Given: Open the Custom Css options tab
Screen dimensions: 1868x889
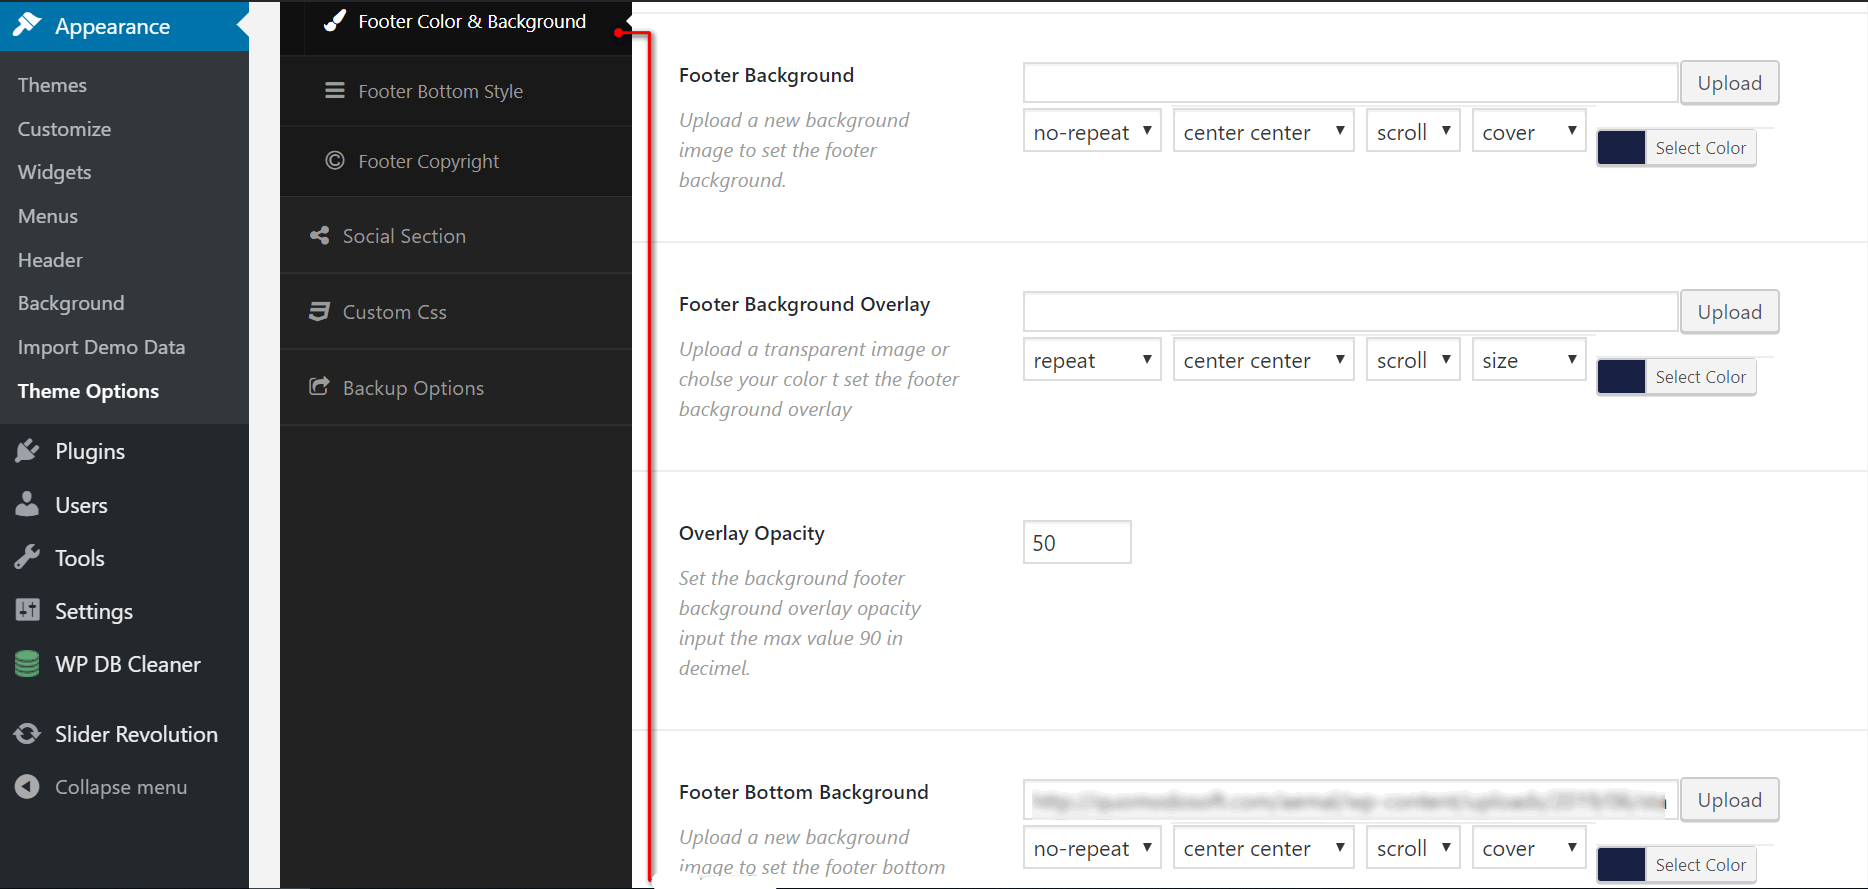Looking at the screenshot, I should pyautogui.click(x=394, y=312).
